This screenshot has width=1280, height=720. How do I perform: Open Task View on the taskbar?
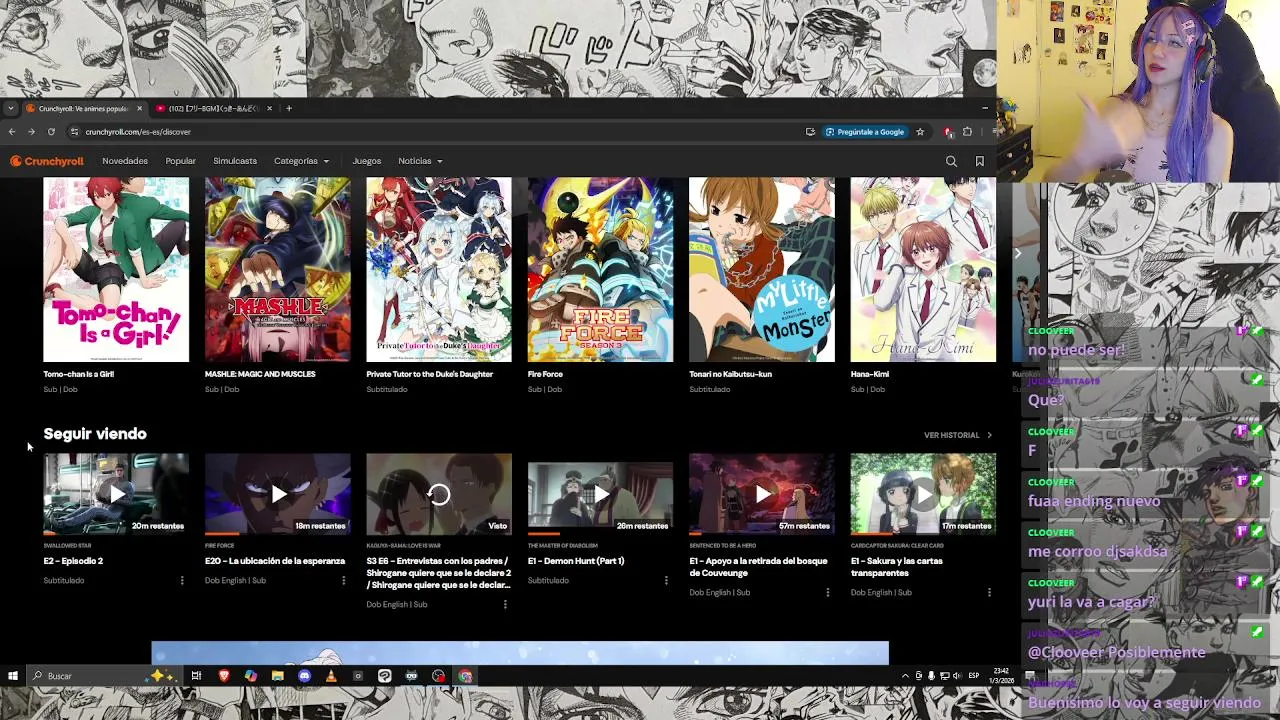[x=196, y=676]
